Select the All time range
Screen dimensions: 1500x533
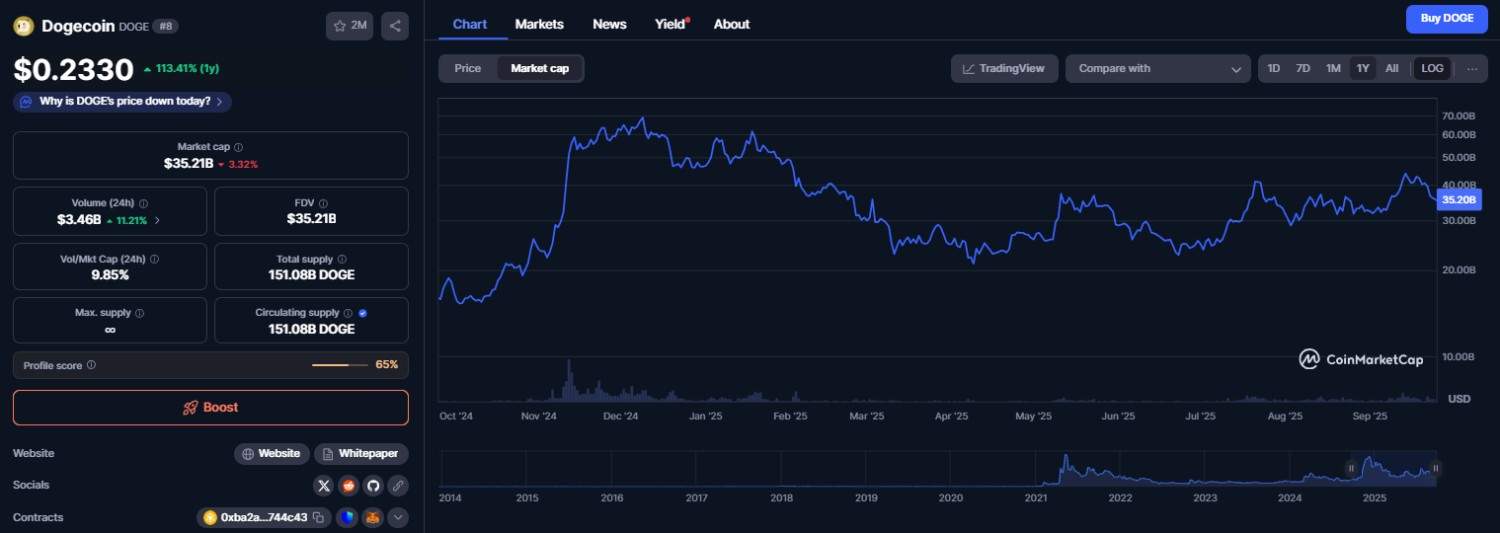1392,68
